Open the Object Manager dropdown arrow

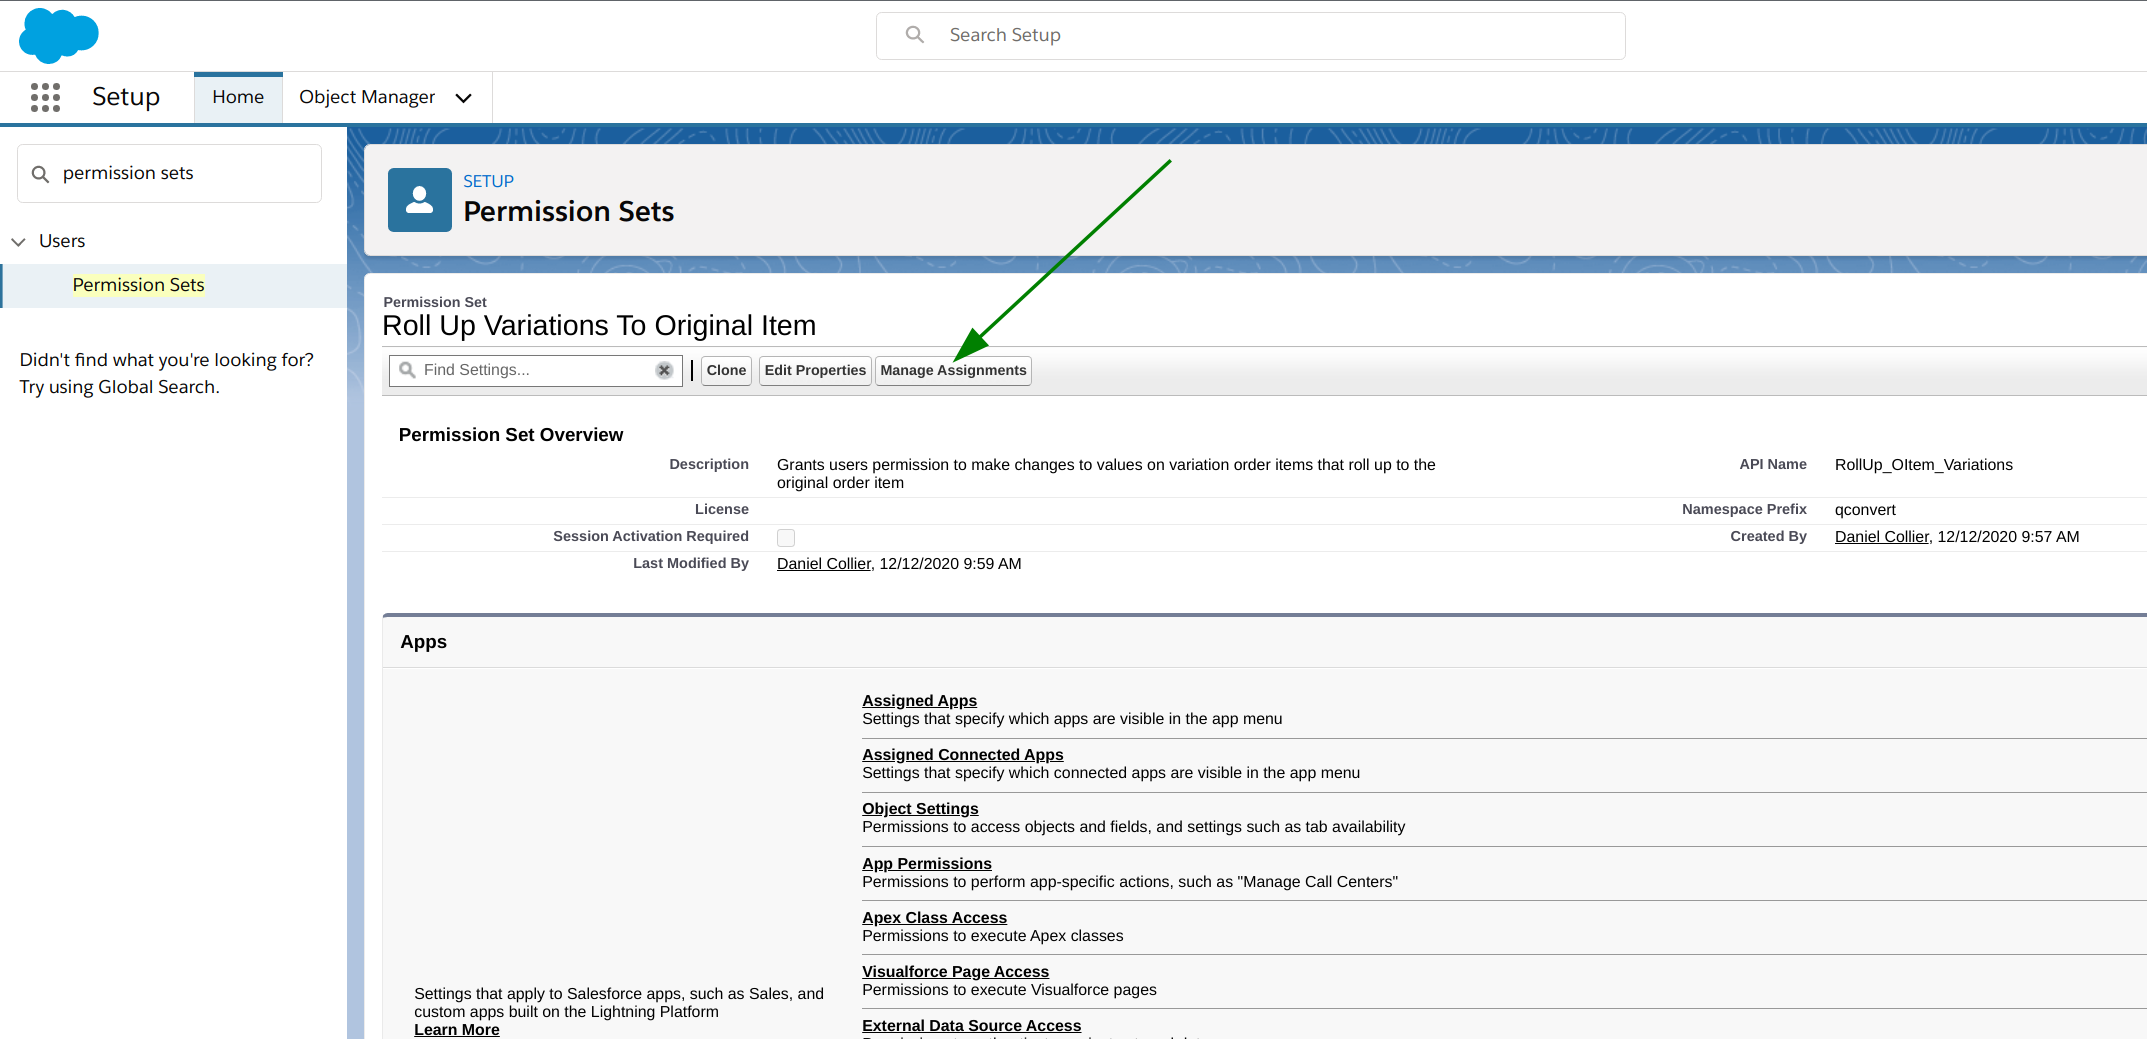(x=463, y=98)
